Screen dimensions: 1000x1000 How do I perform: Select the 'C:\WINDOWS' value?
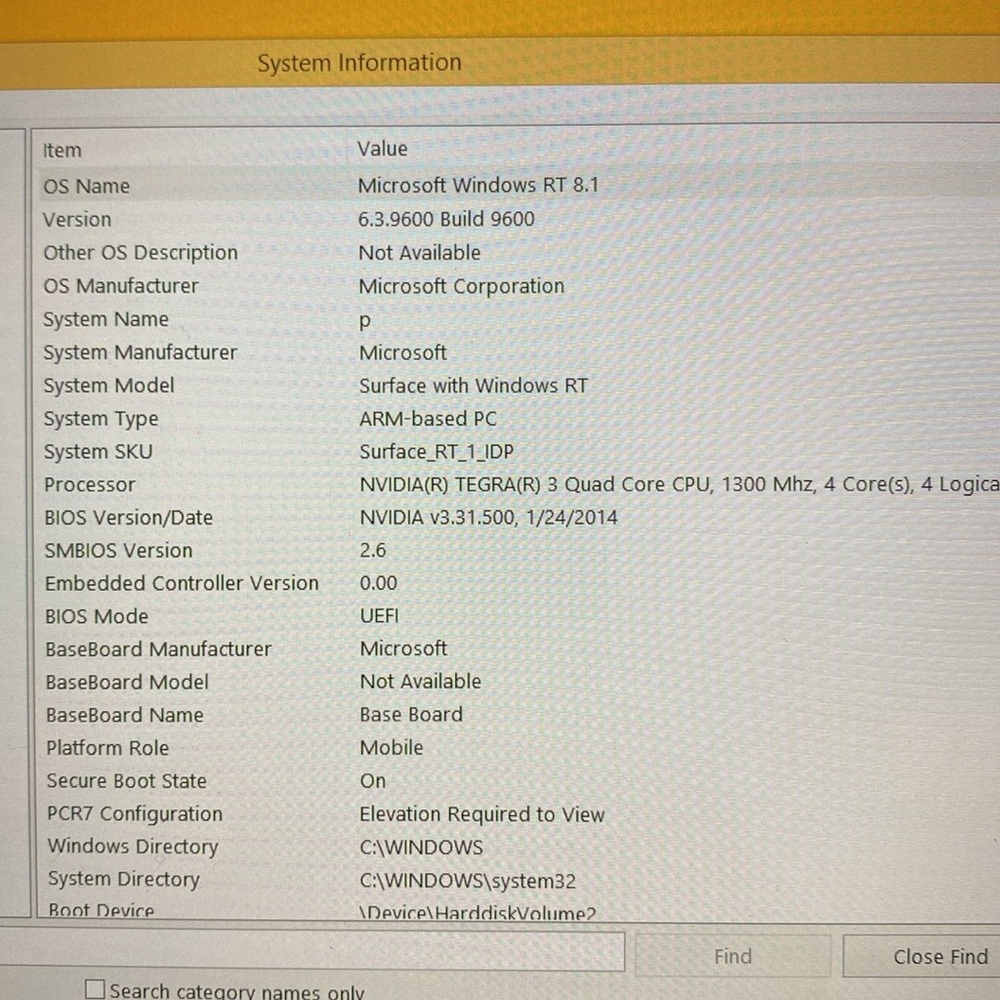click(422, 848)
